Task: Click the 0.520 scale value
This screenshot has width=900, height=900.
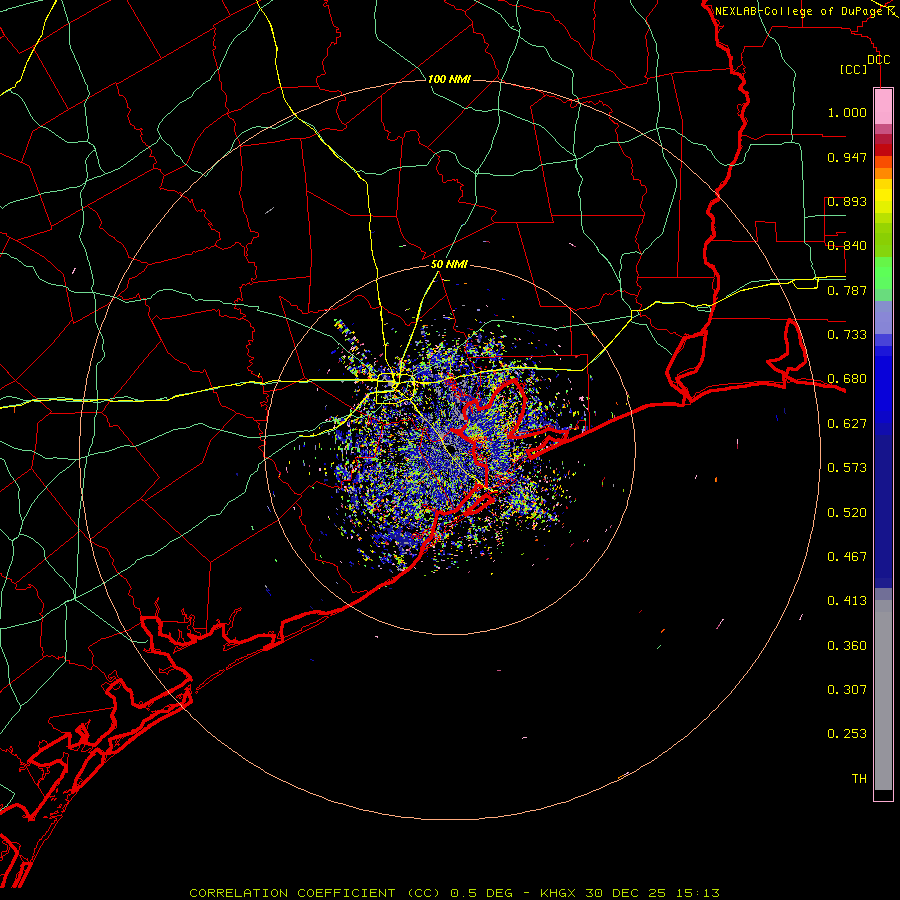Action: tap(847, 512)
